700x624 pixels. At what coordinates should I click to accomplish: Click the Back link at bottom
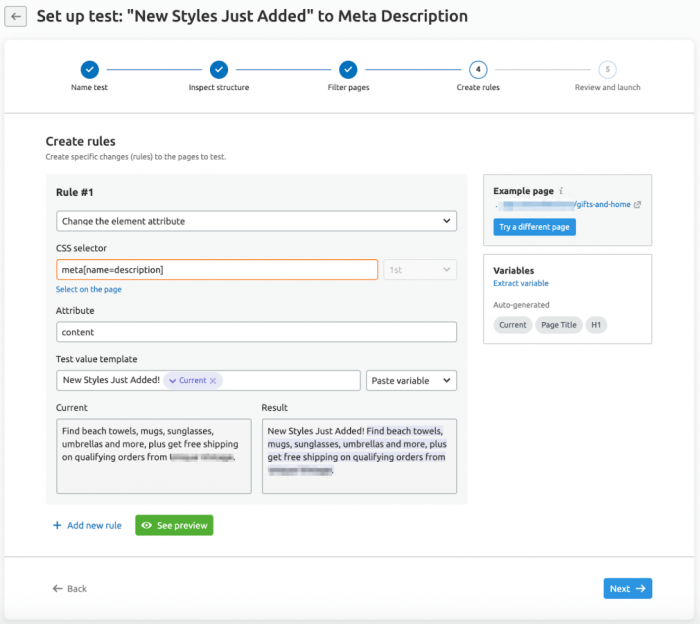click(70, 589)
